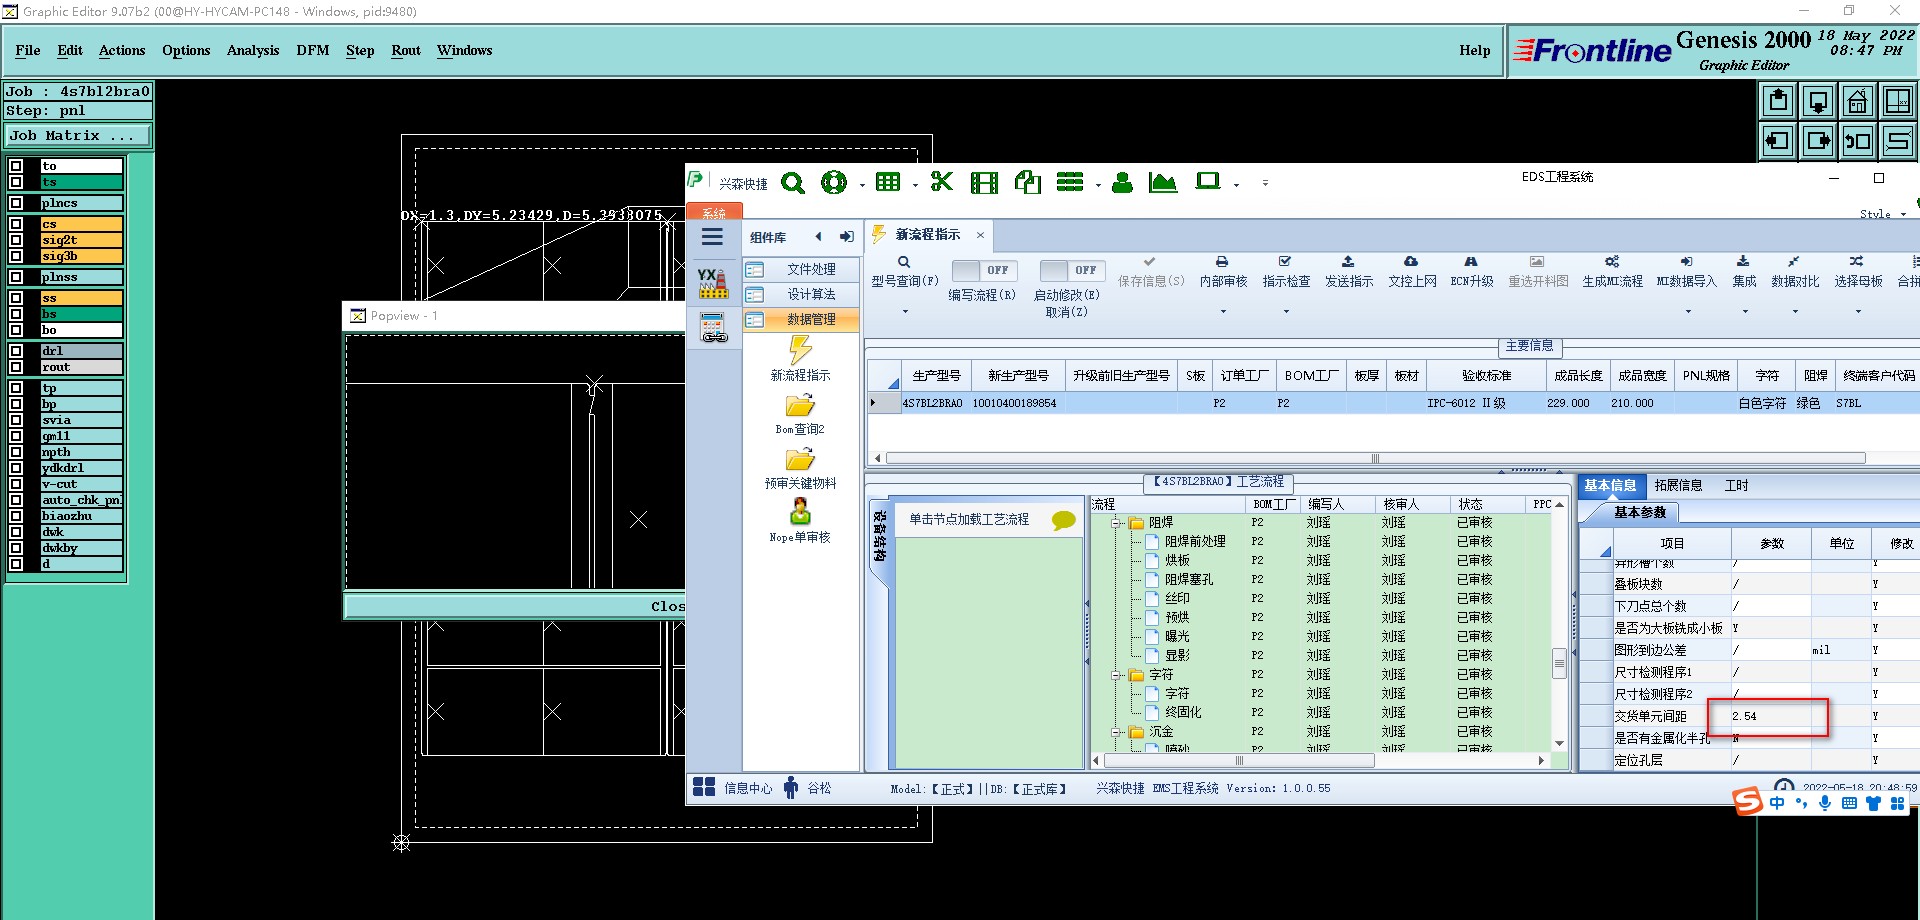Toggle the 编写流程(R) OFF switch

pyautogui.click(x=984, y=270)
